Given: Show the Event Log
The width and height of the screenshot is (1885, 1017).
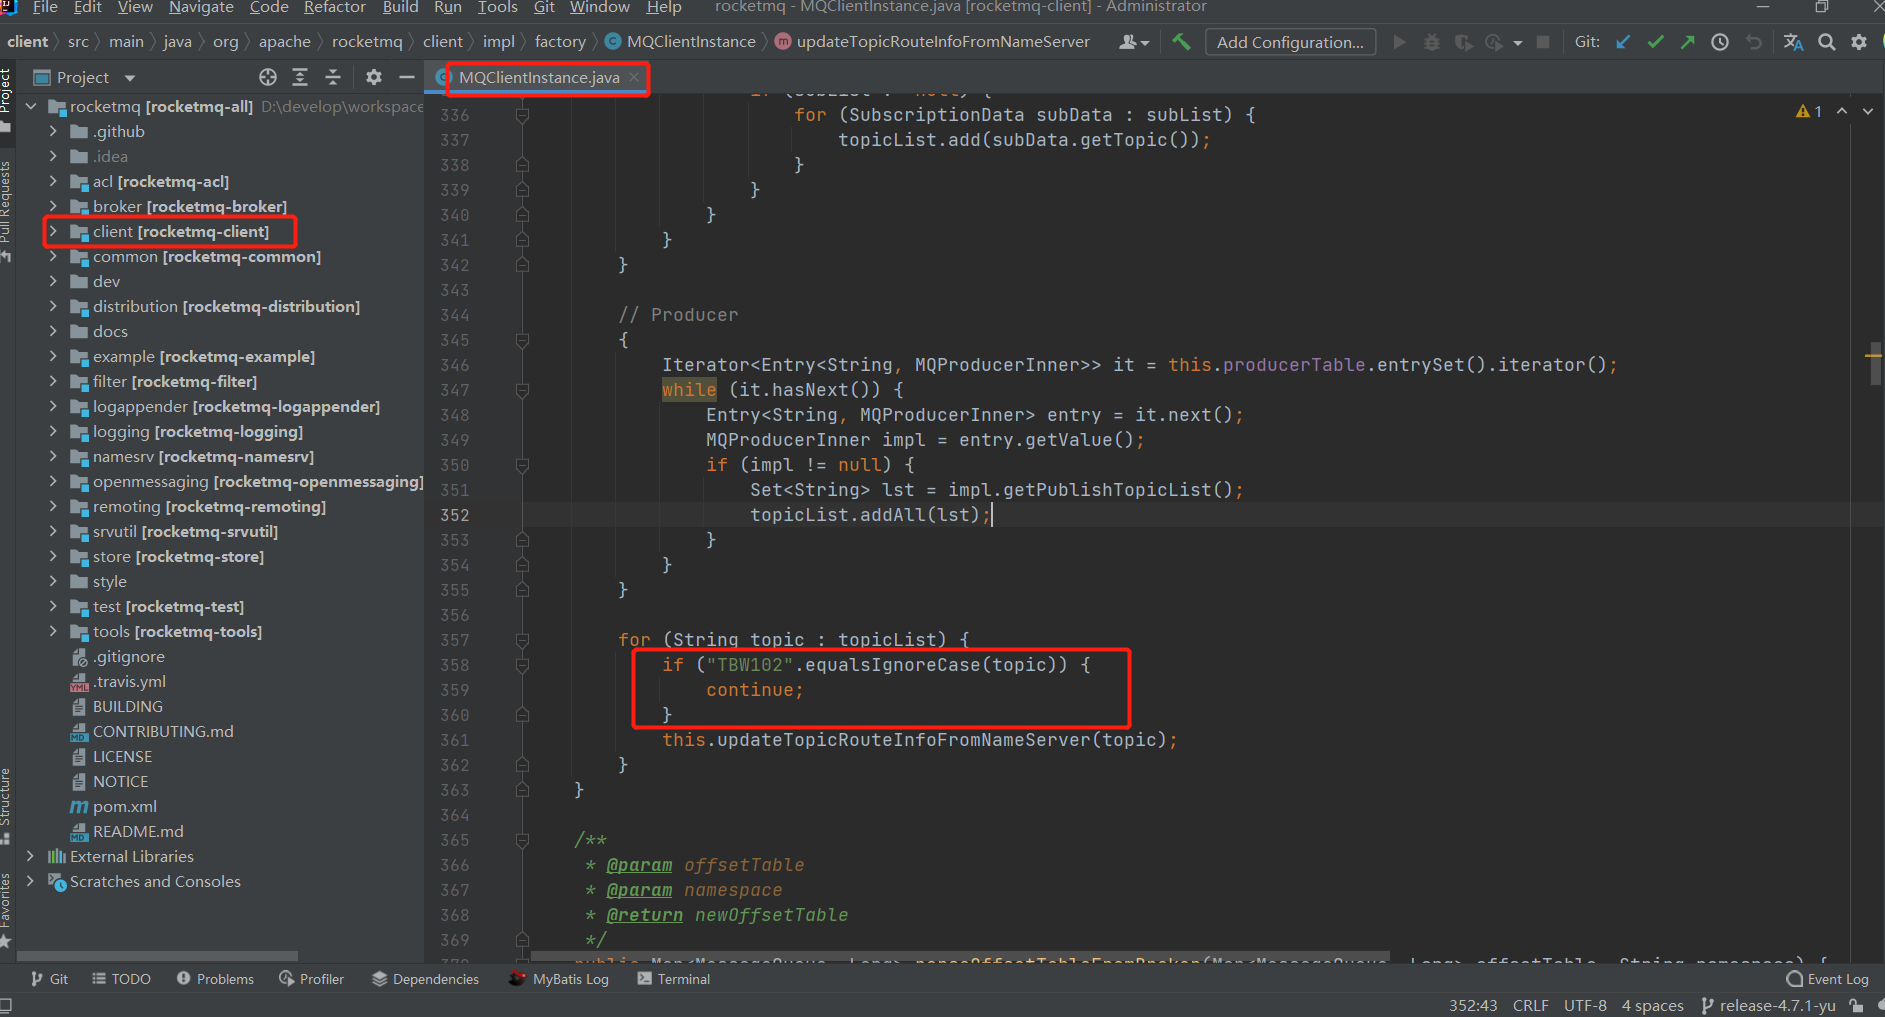Looking at the screenshot, I should [1836, 978].
